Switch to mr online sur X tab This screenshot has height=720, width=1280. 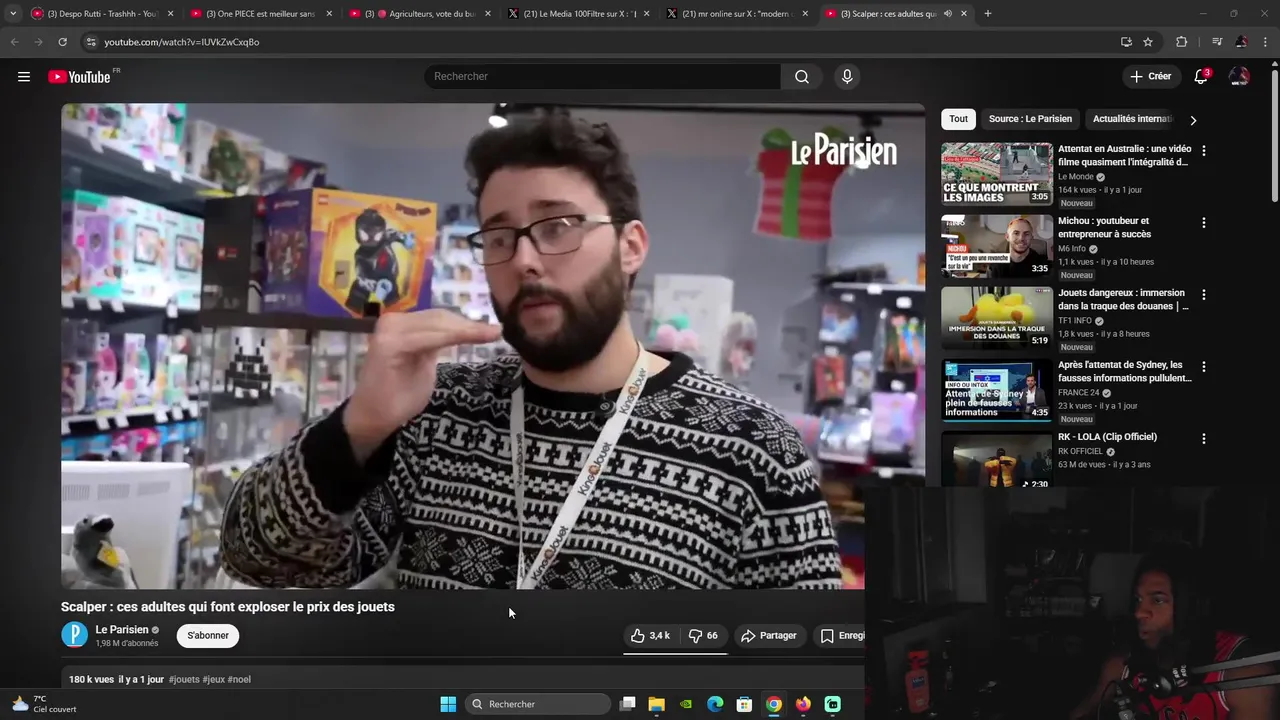point(738,14)
